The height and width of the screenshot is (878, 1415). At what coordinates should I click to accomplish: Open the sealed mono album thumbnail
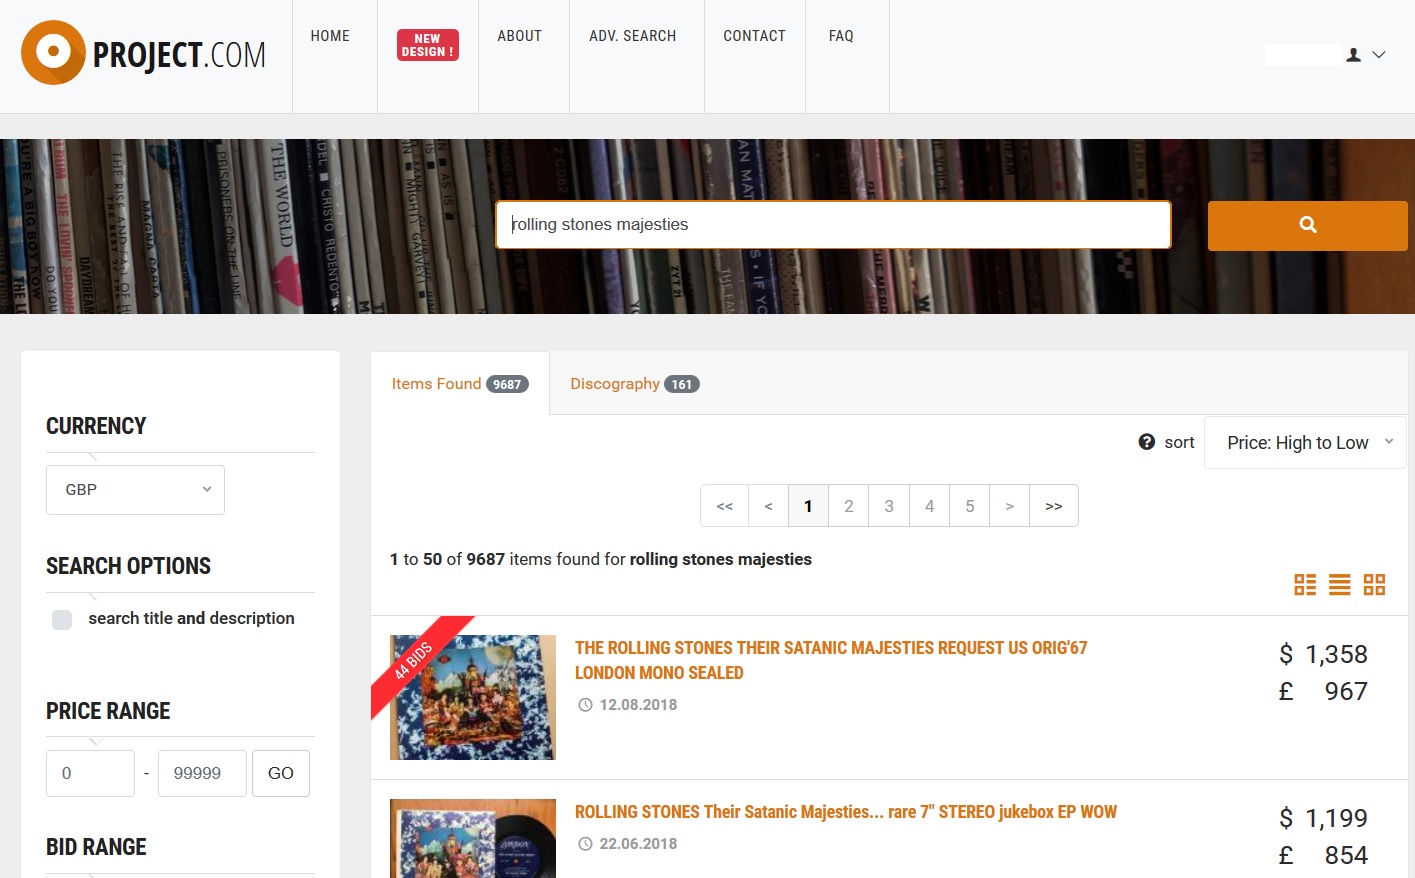(473, 697)
